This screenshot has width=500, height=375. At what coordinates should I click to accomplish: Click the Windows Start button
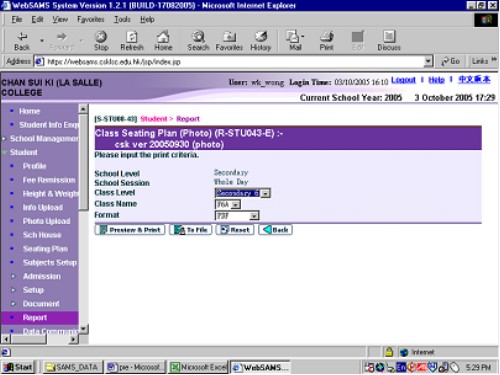click(18, 367)
